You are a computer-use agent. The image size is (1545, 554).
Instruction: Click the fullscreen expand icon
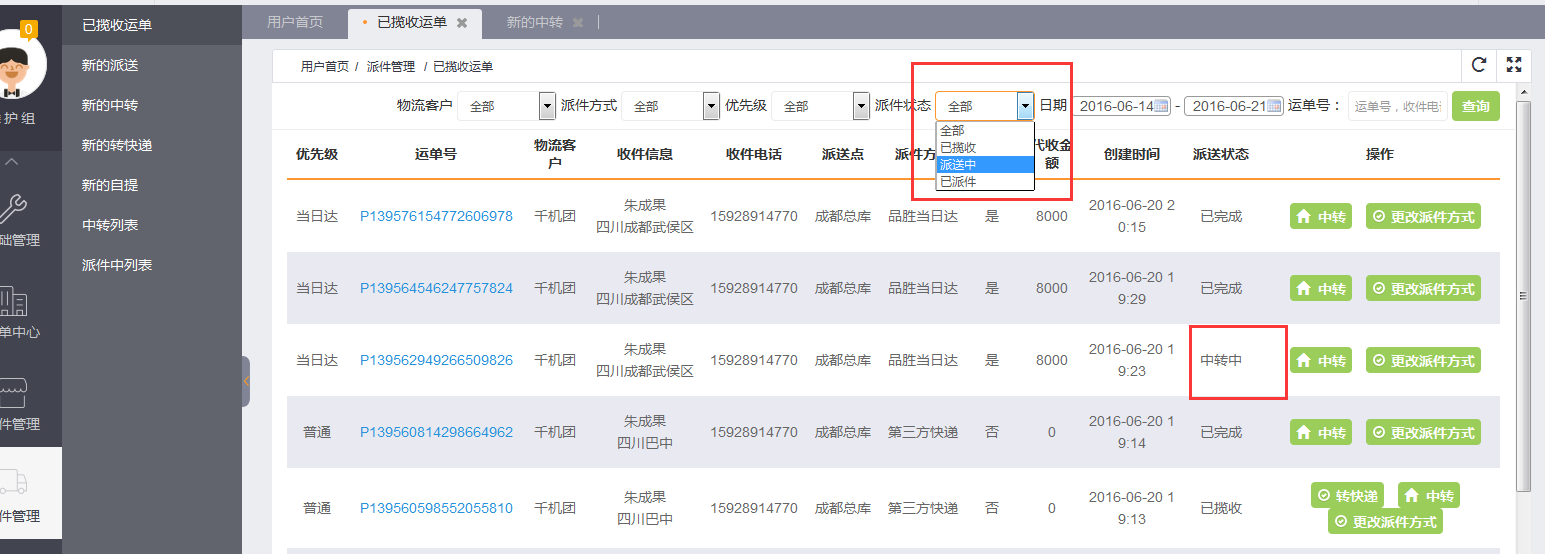coord(1514,65)
